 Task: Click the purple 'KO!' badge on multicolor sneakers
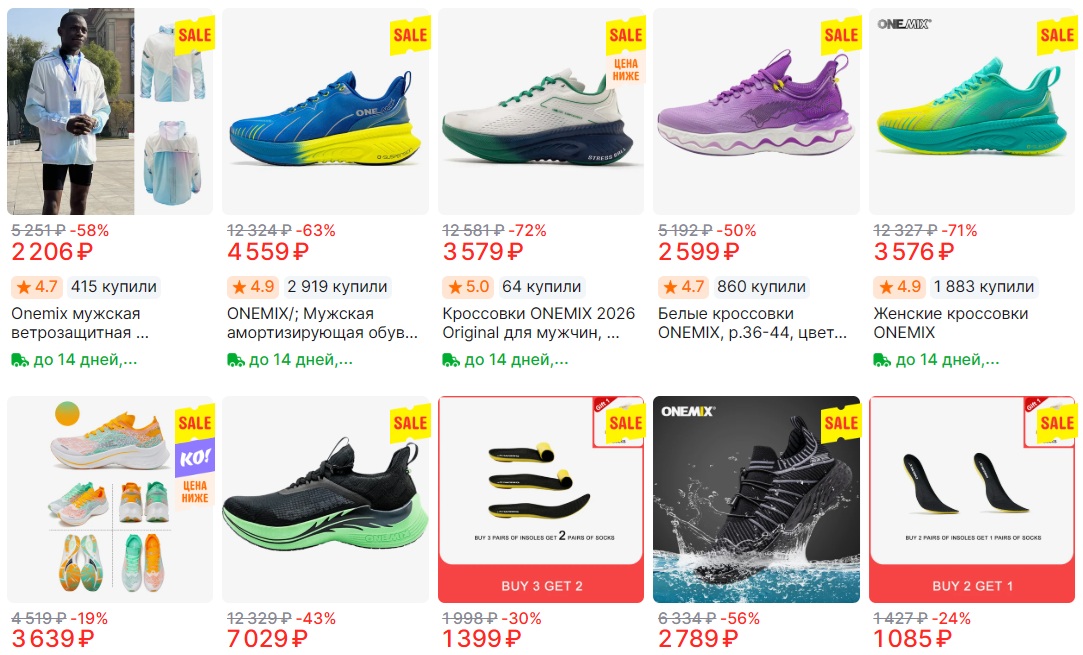coord(195,458)
